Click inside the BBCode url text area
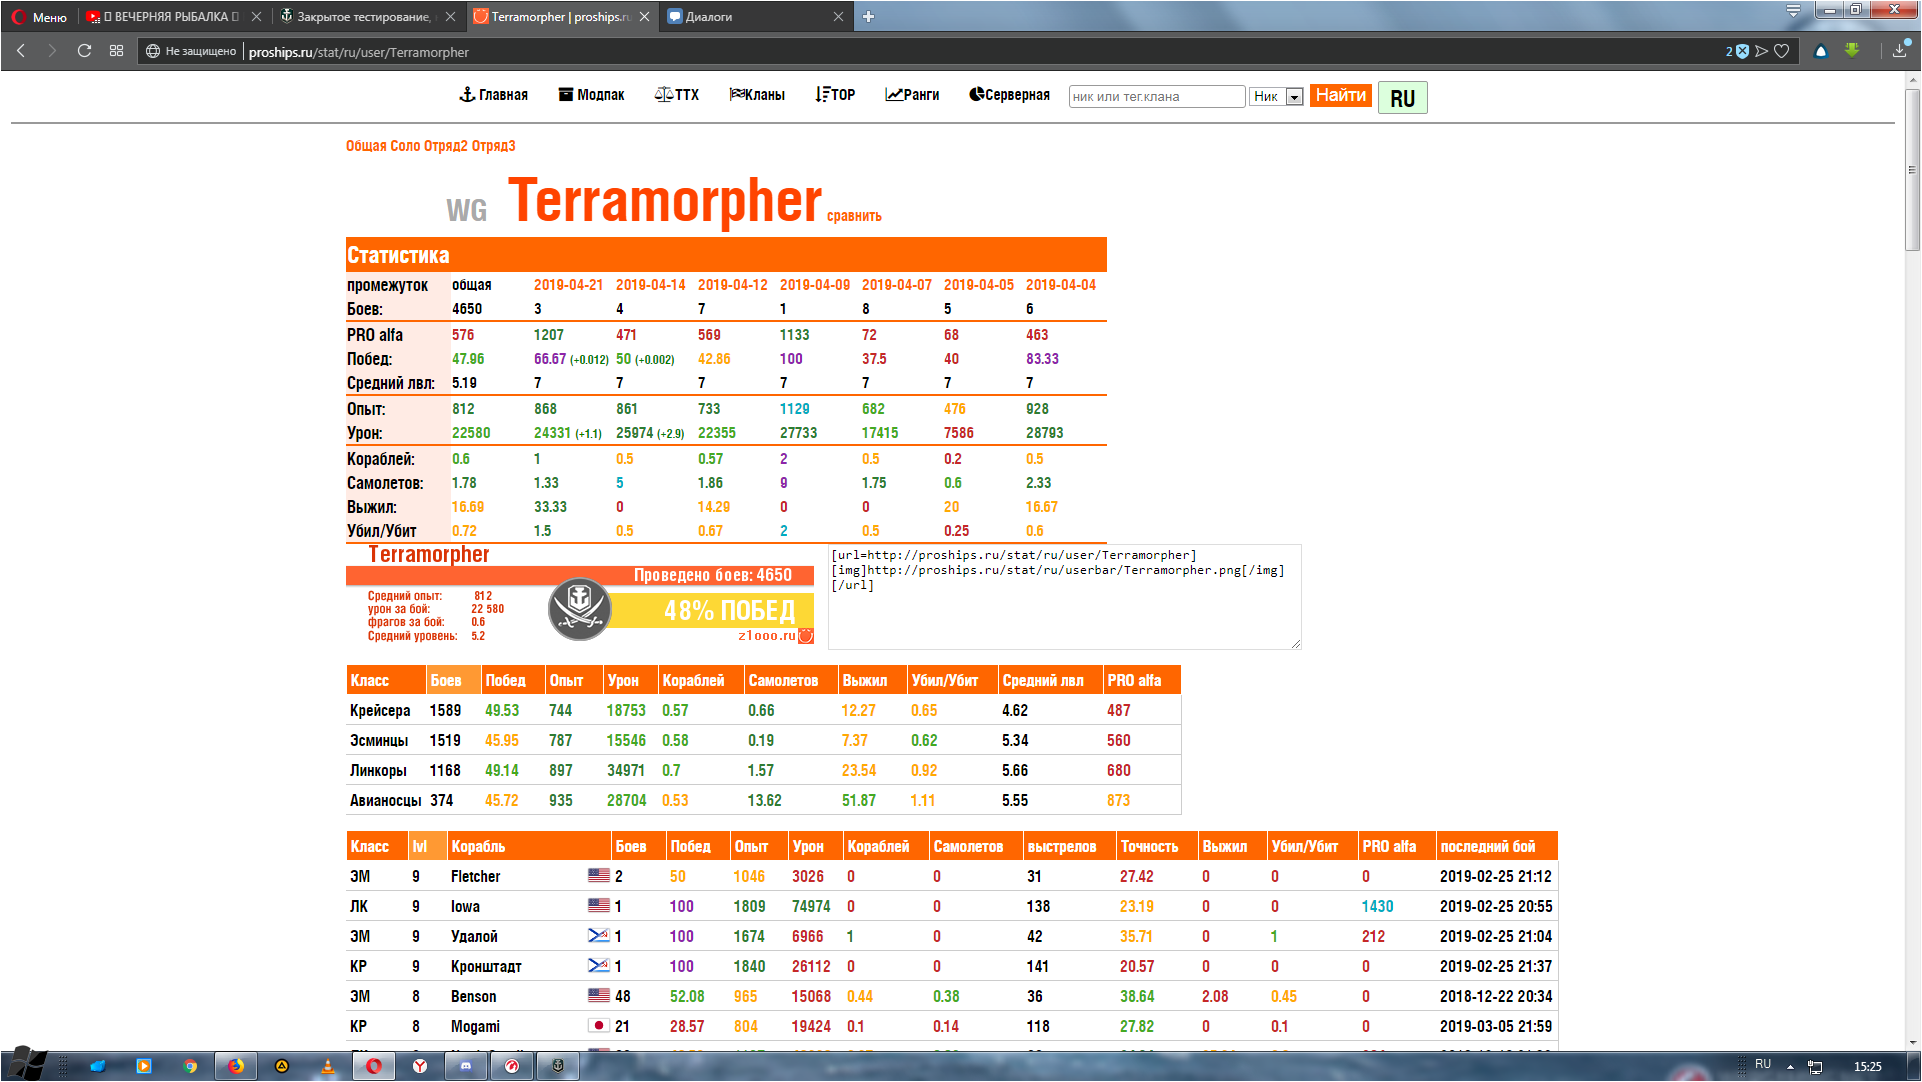The image size is (1922, 1082). click(x=1064, y=597)
